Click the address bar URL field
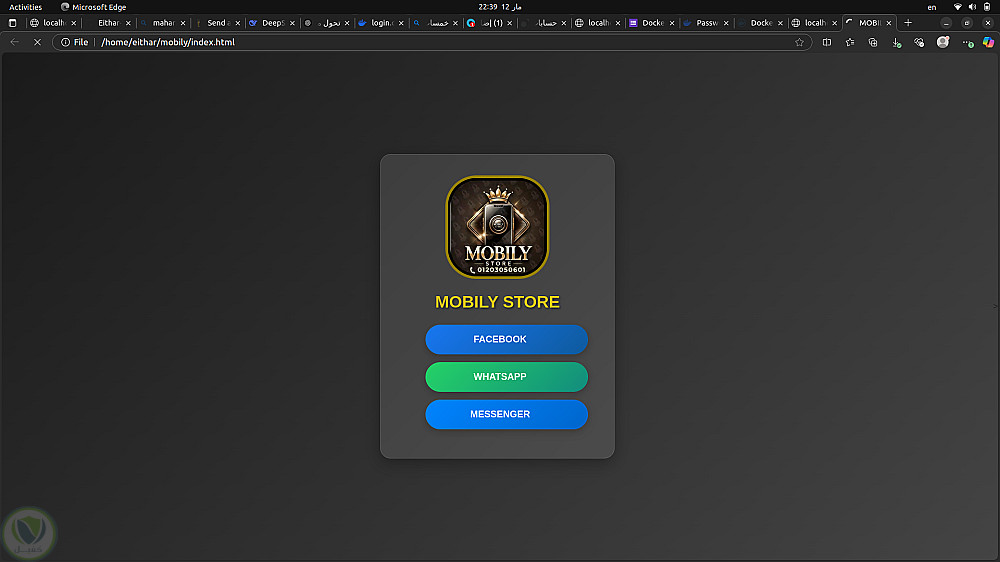The width and height of the screenshot is (1000, 562). tap(432, 42)
